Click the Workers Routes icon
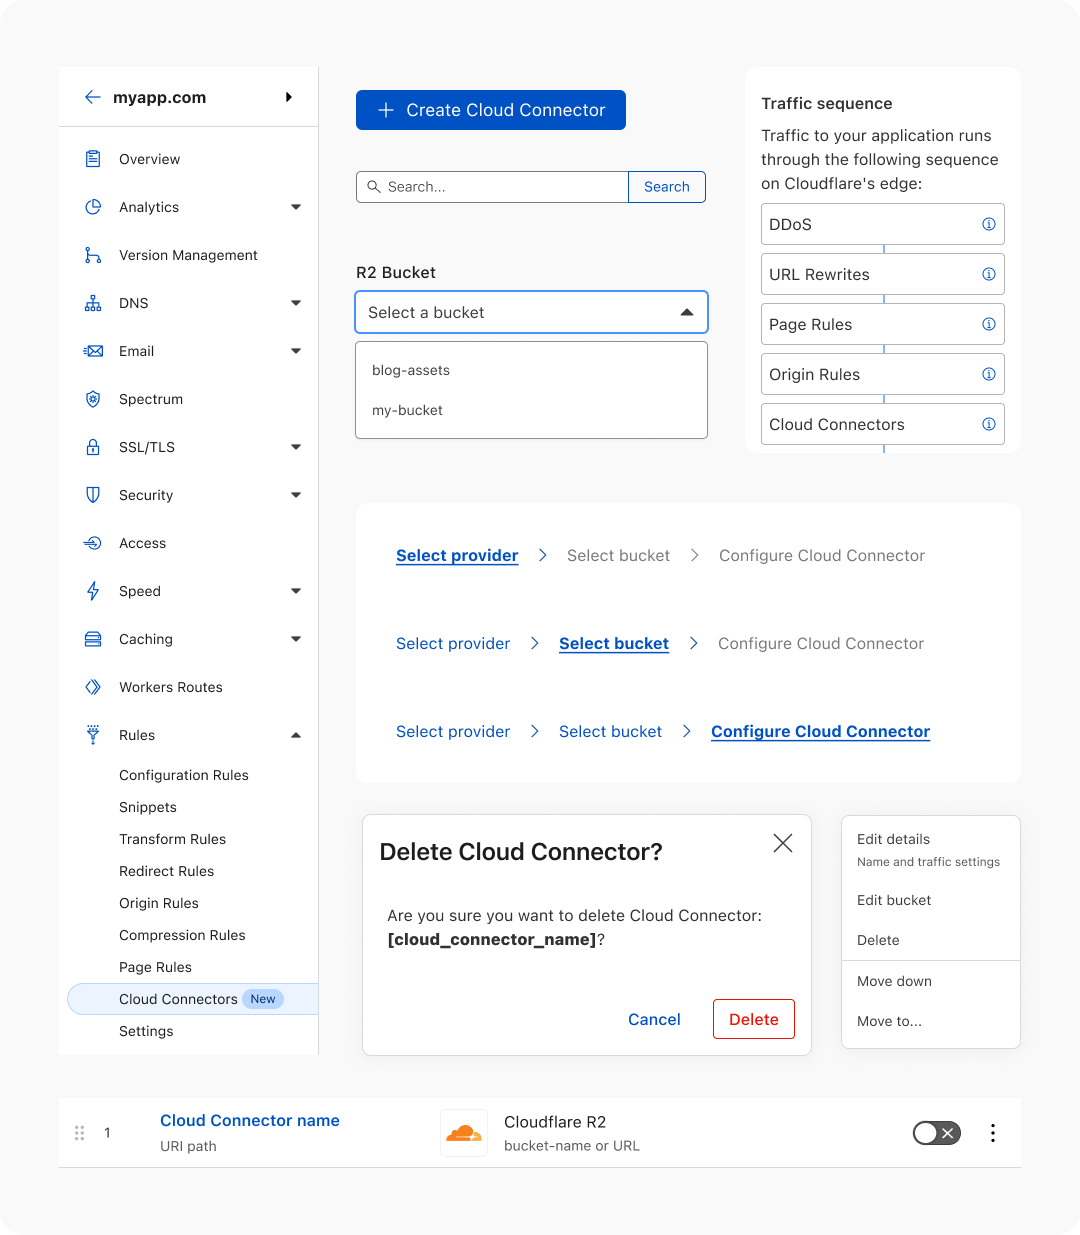1080x1235 pixels. click(x=93, y=687)
